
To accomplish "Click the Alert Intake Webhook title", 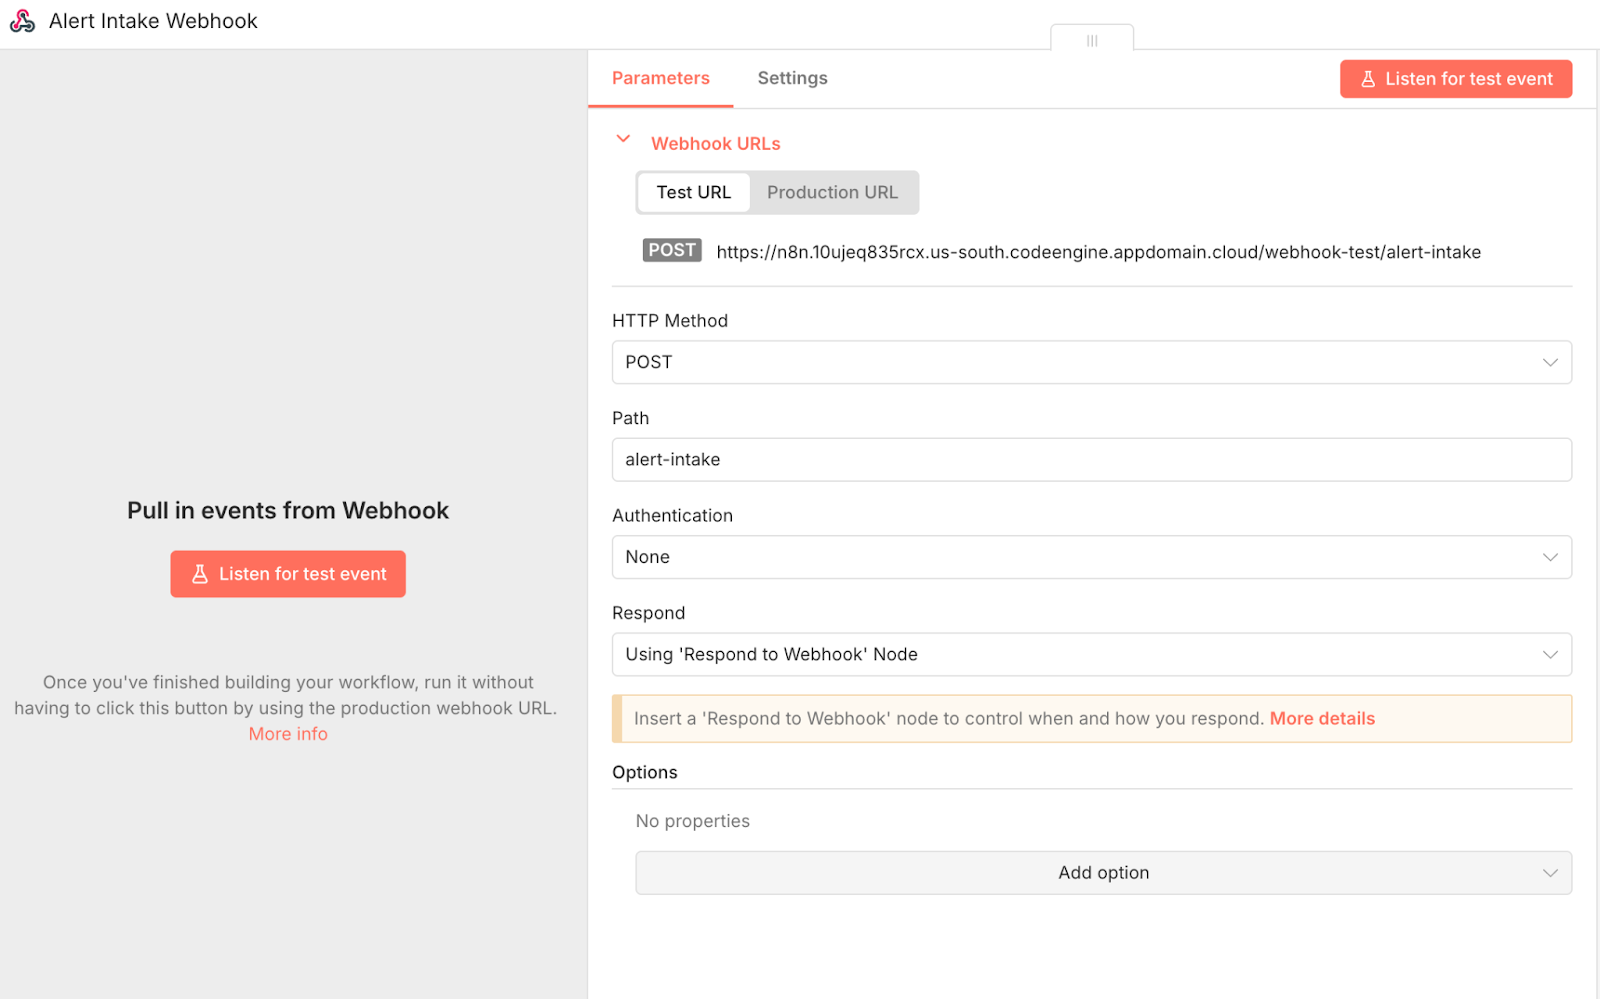I will pos(153,21).
